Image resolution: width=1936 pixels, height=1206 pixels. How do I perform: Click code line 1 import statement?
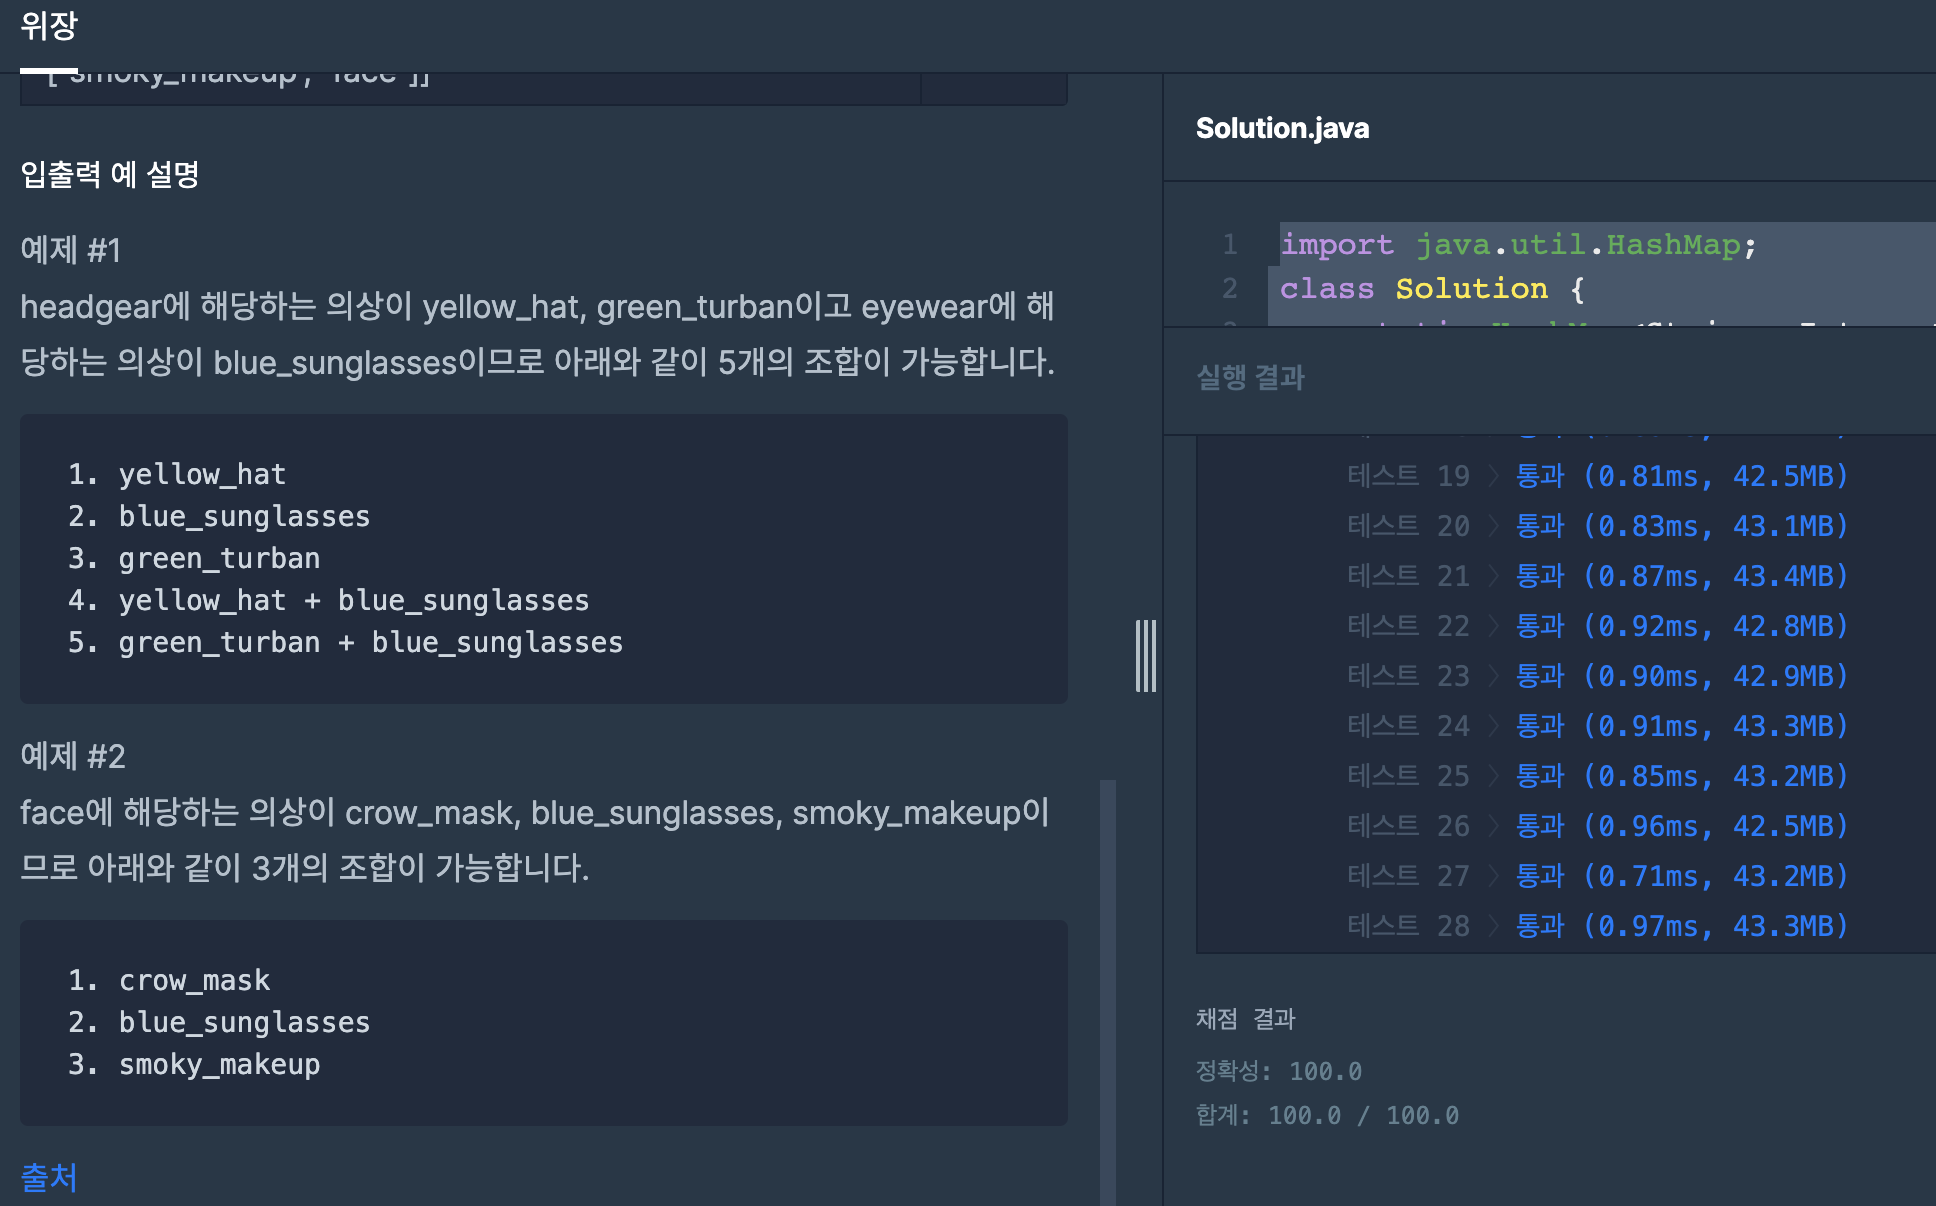(1517, 245)
